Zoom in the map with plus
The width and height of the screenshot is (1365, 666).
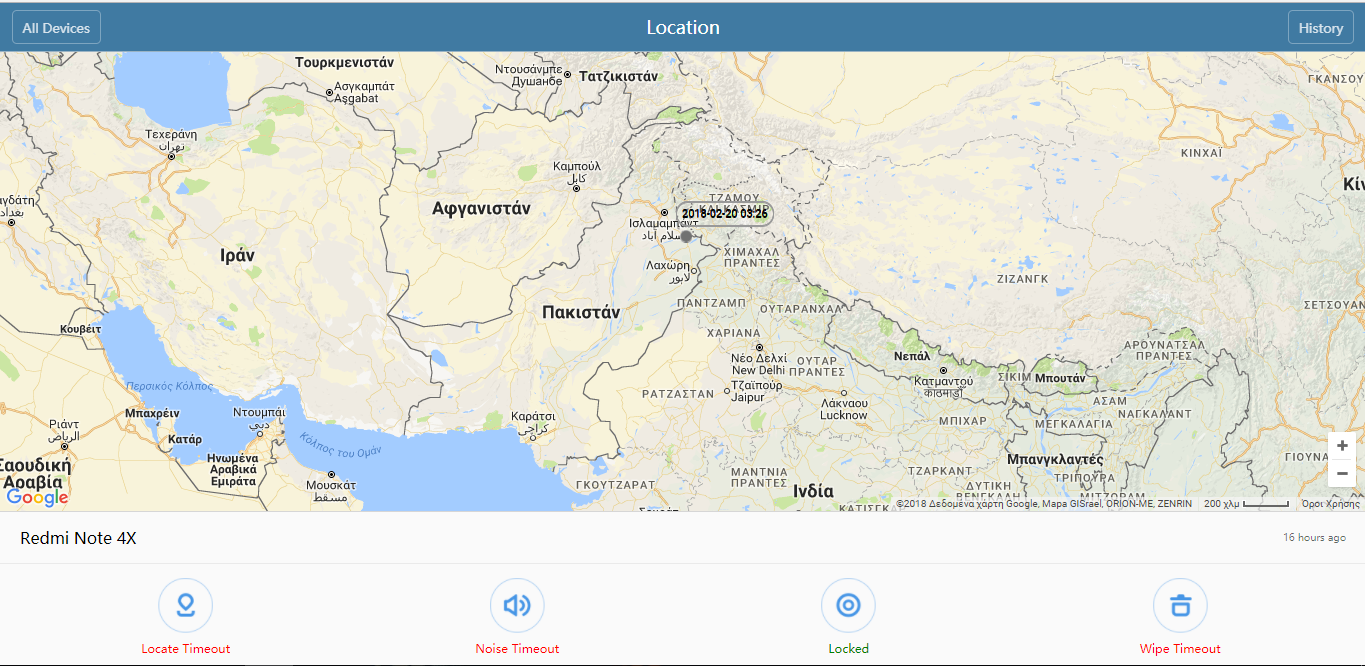(1342, 446)
